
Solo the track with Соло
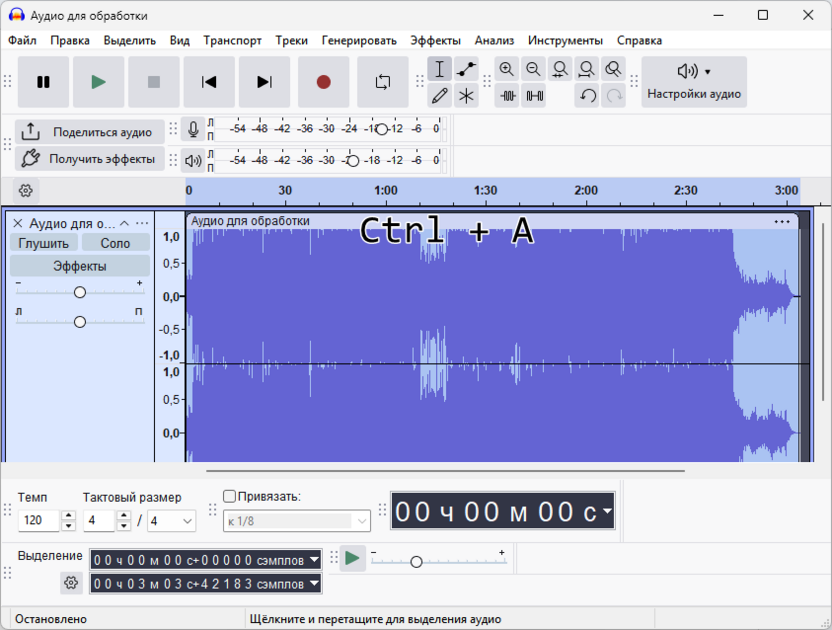coord(115,243)
